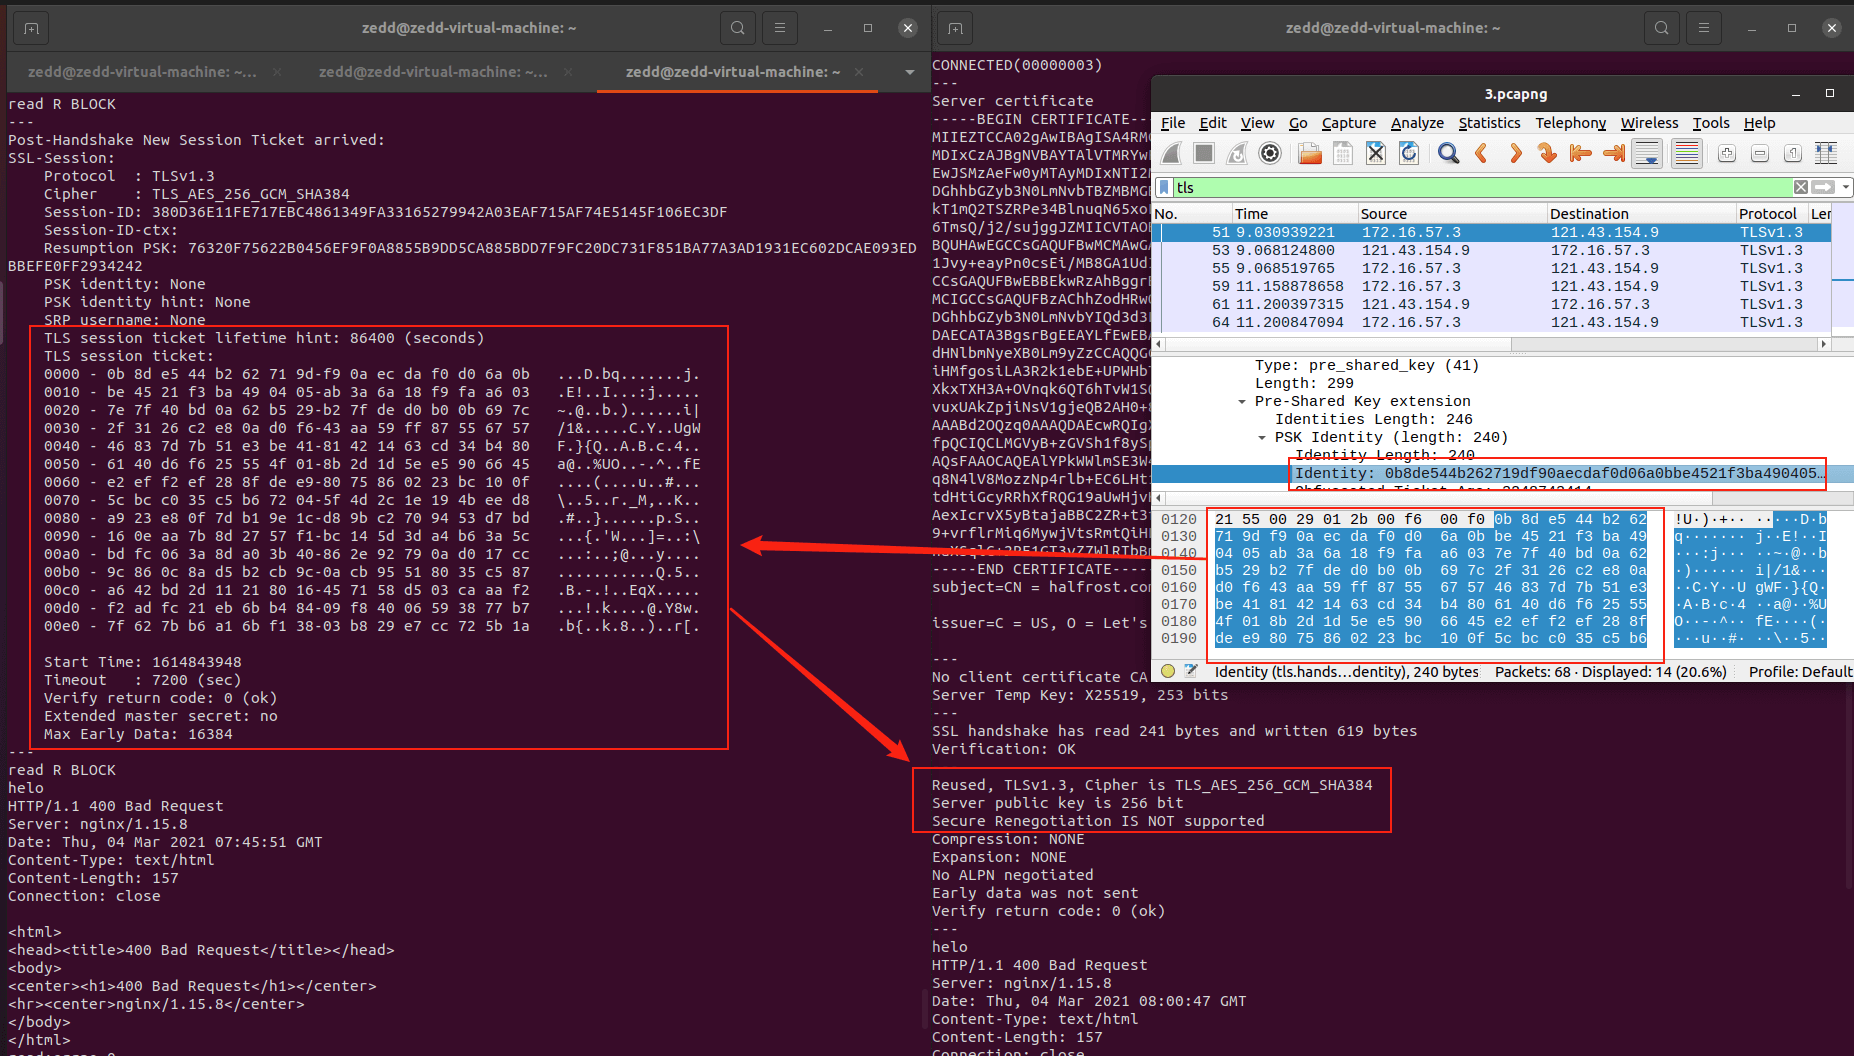Jump to the first packet

(1581, 153)
